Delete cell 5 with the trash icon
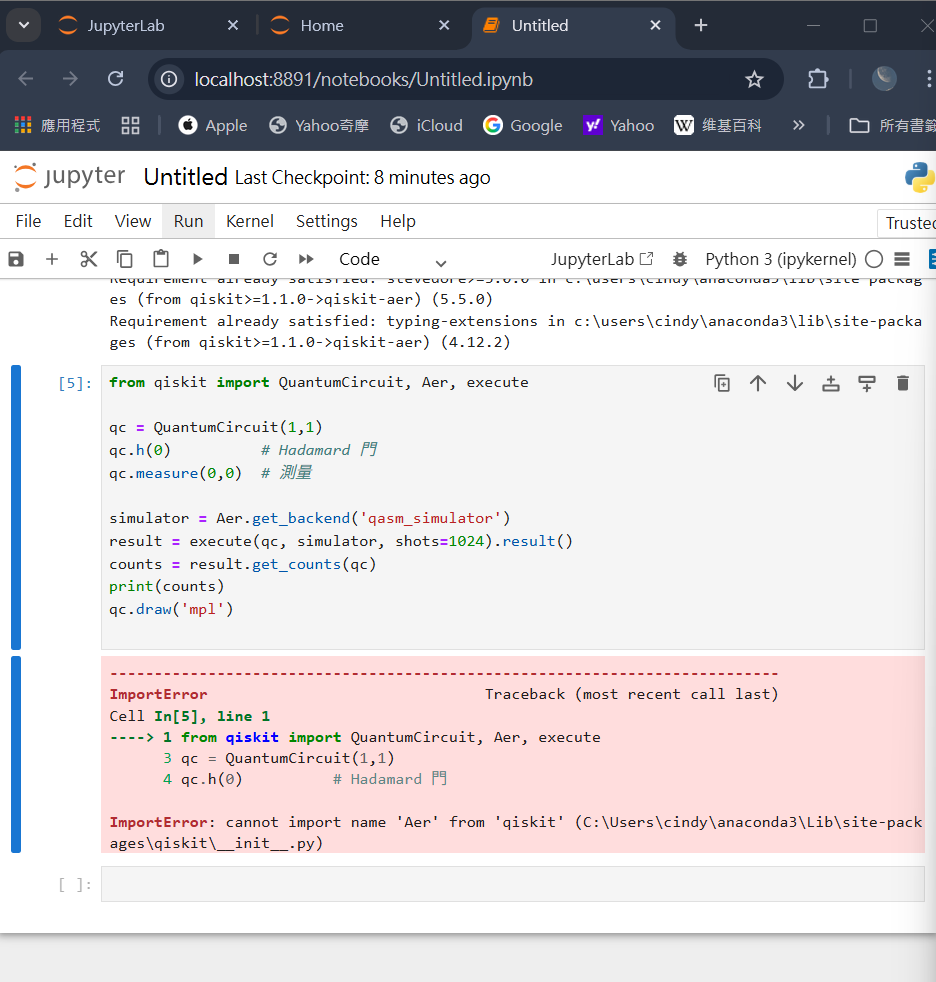936x982 pixels. pyautogui.click(x=903, y=383)
